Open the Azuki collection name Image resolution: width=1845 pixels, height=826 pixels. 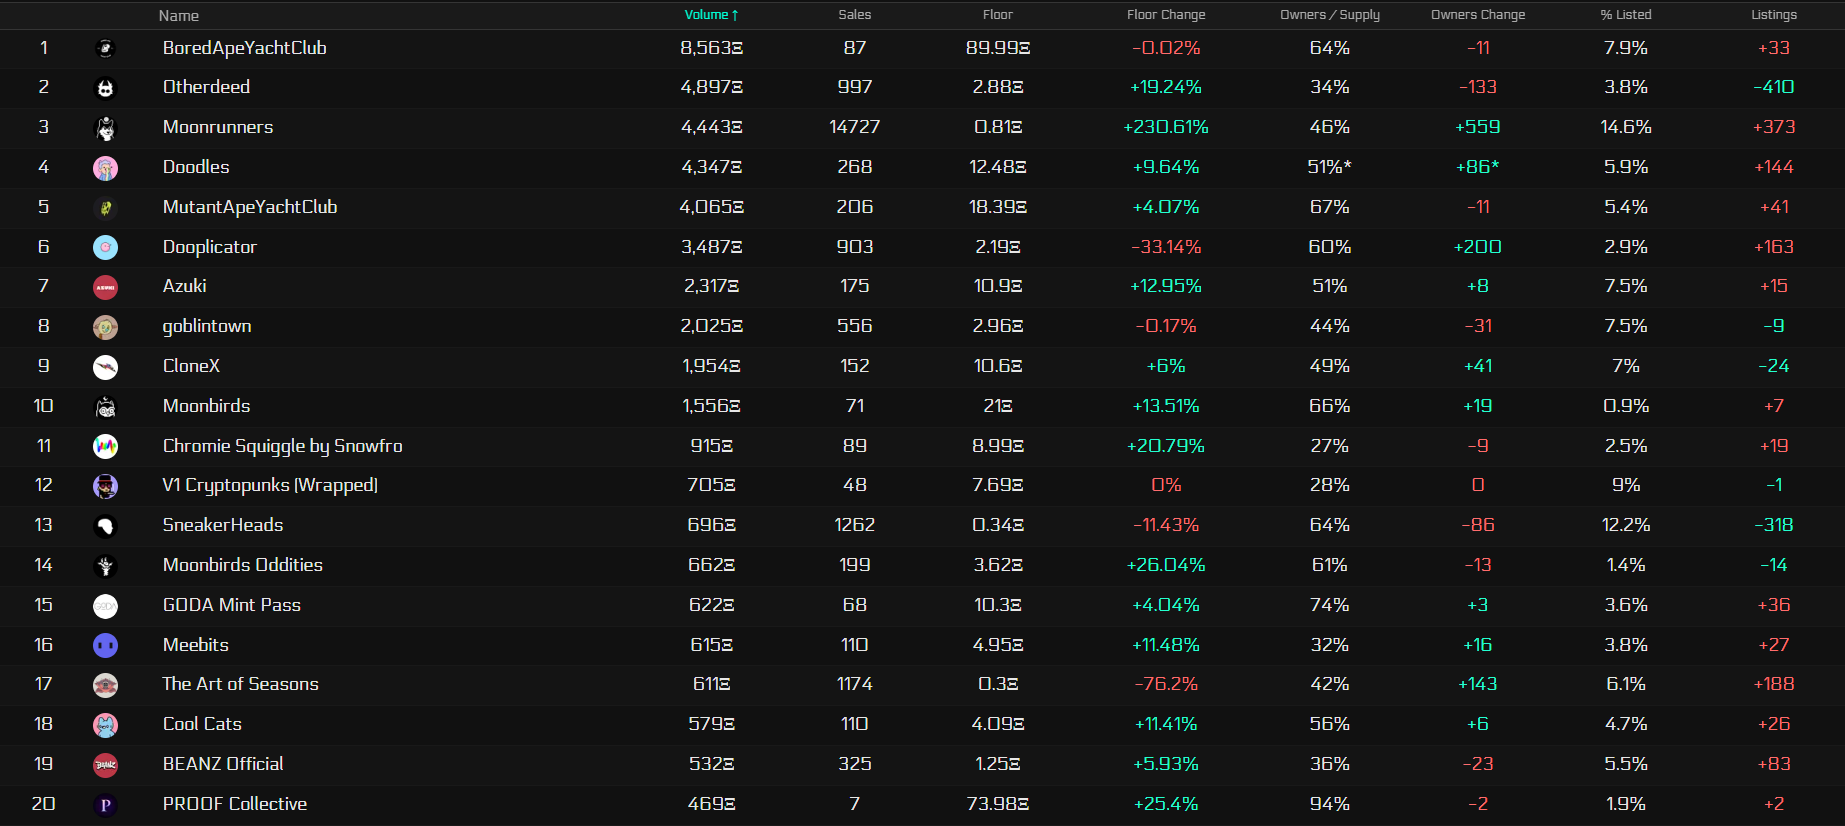tap(185, 286)
